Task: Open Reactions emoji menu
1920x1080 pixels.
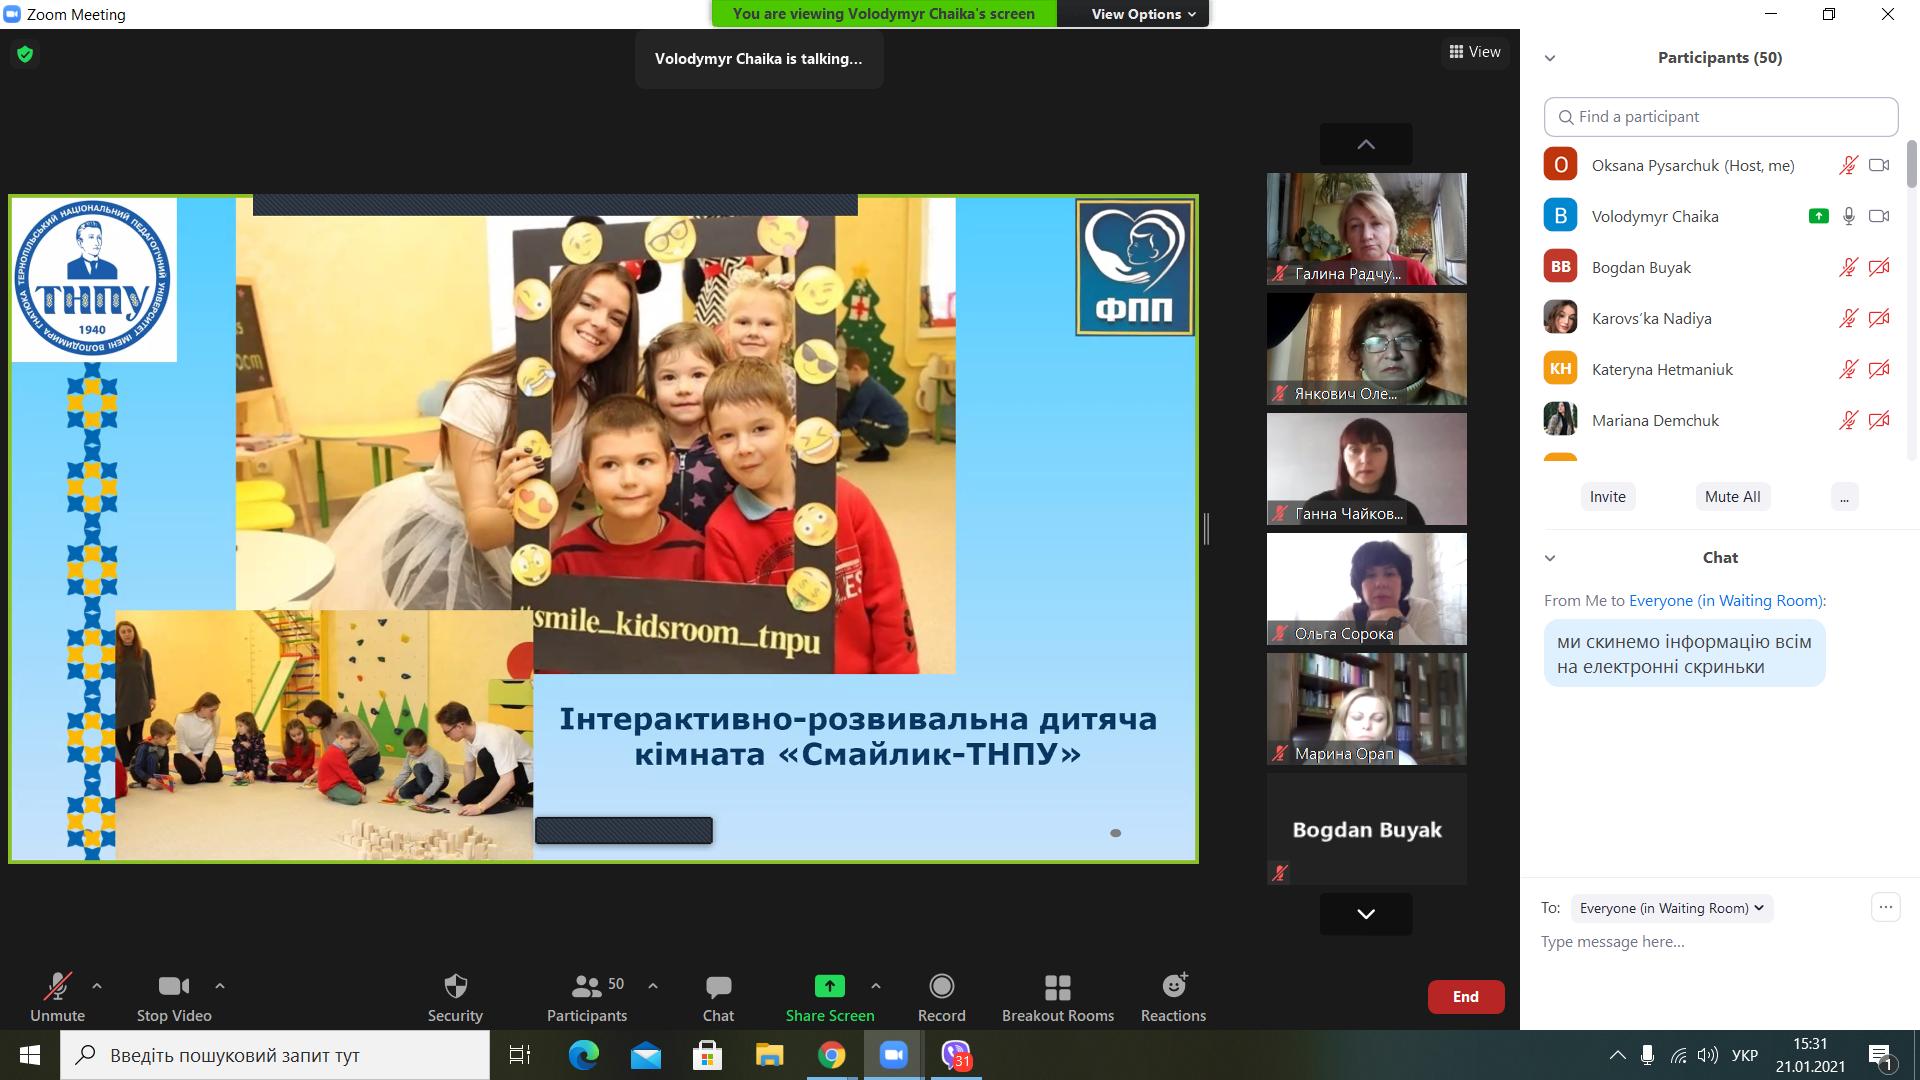Action: pos(1173,987)
